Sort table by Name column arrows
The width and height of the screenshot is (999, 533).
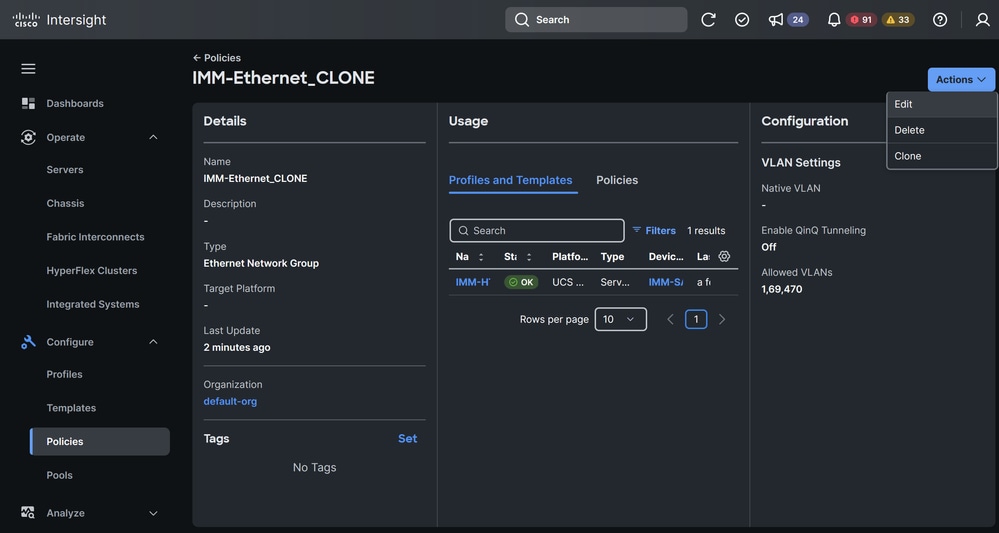(x=480, y=257)
